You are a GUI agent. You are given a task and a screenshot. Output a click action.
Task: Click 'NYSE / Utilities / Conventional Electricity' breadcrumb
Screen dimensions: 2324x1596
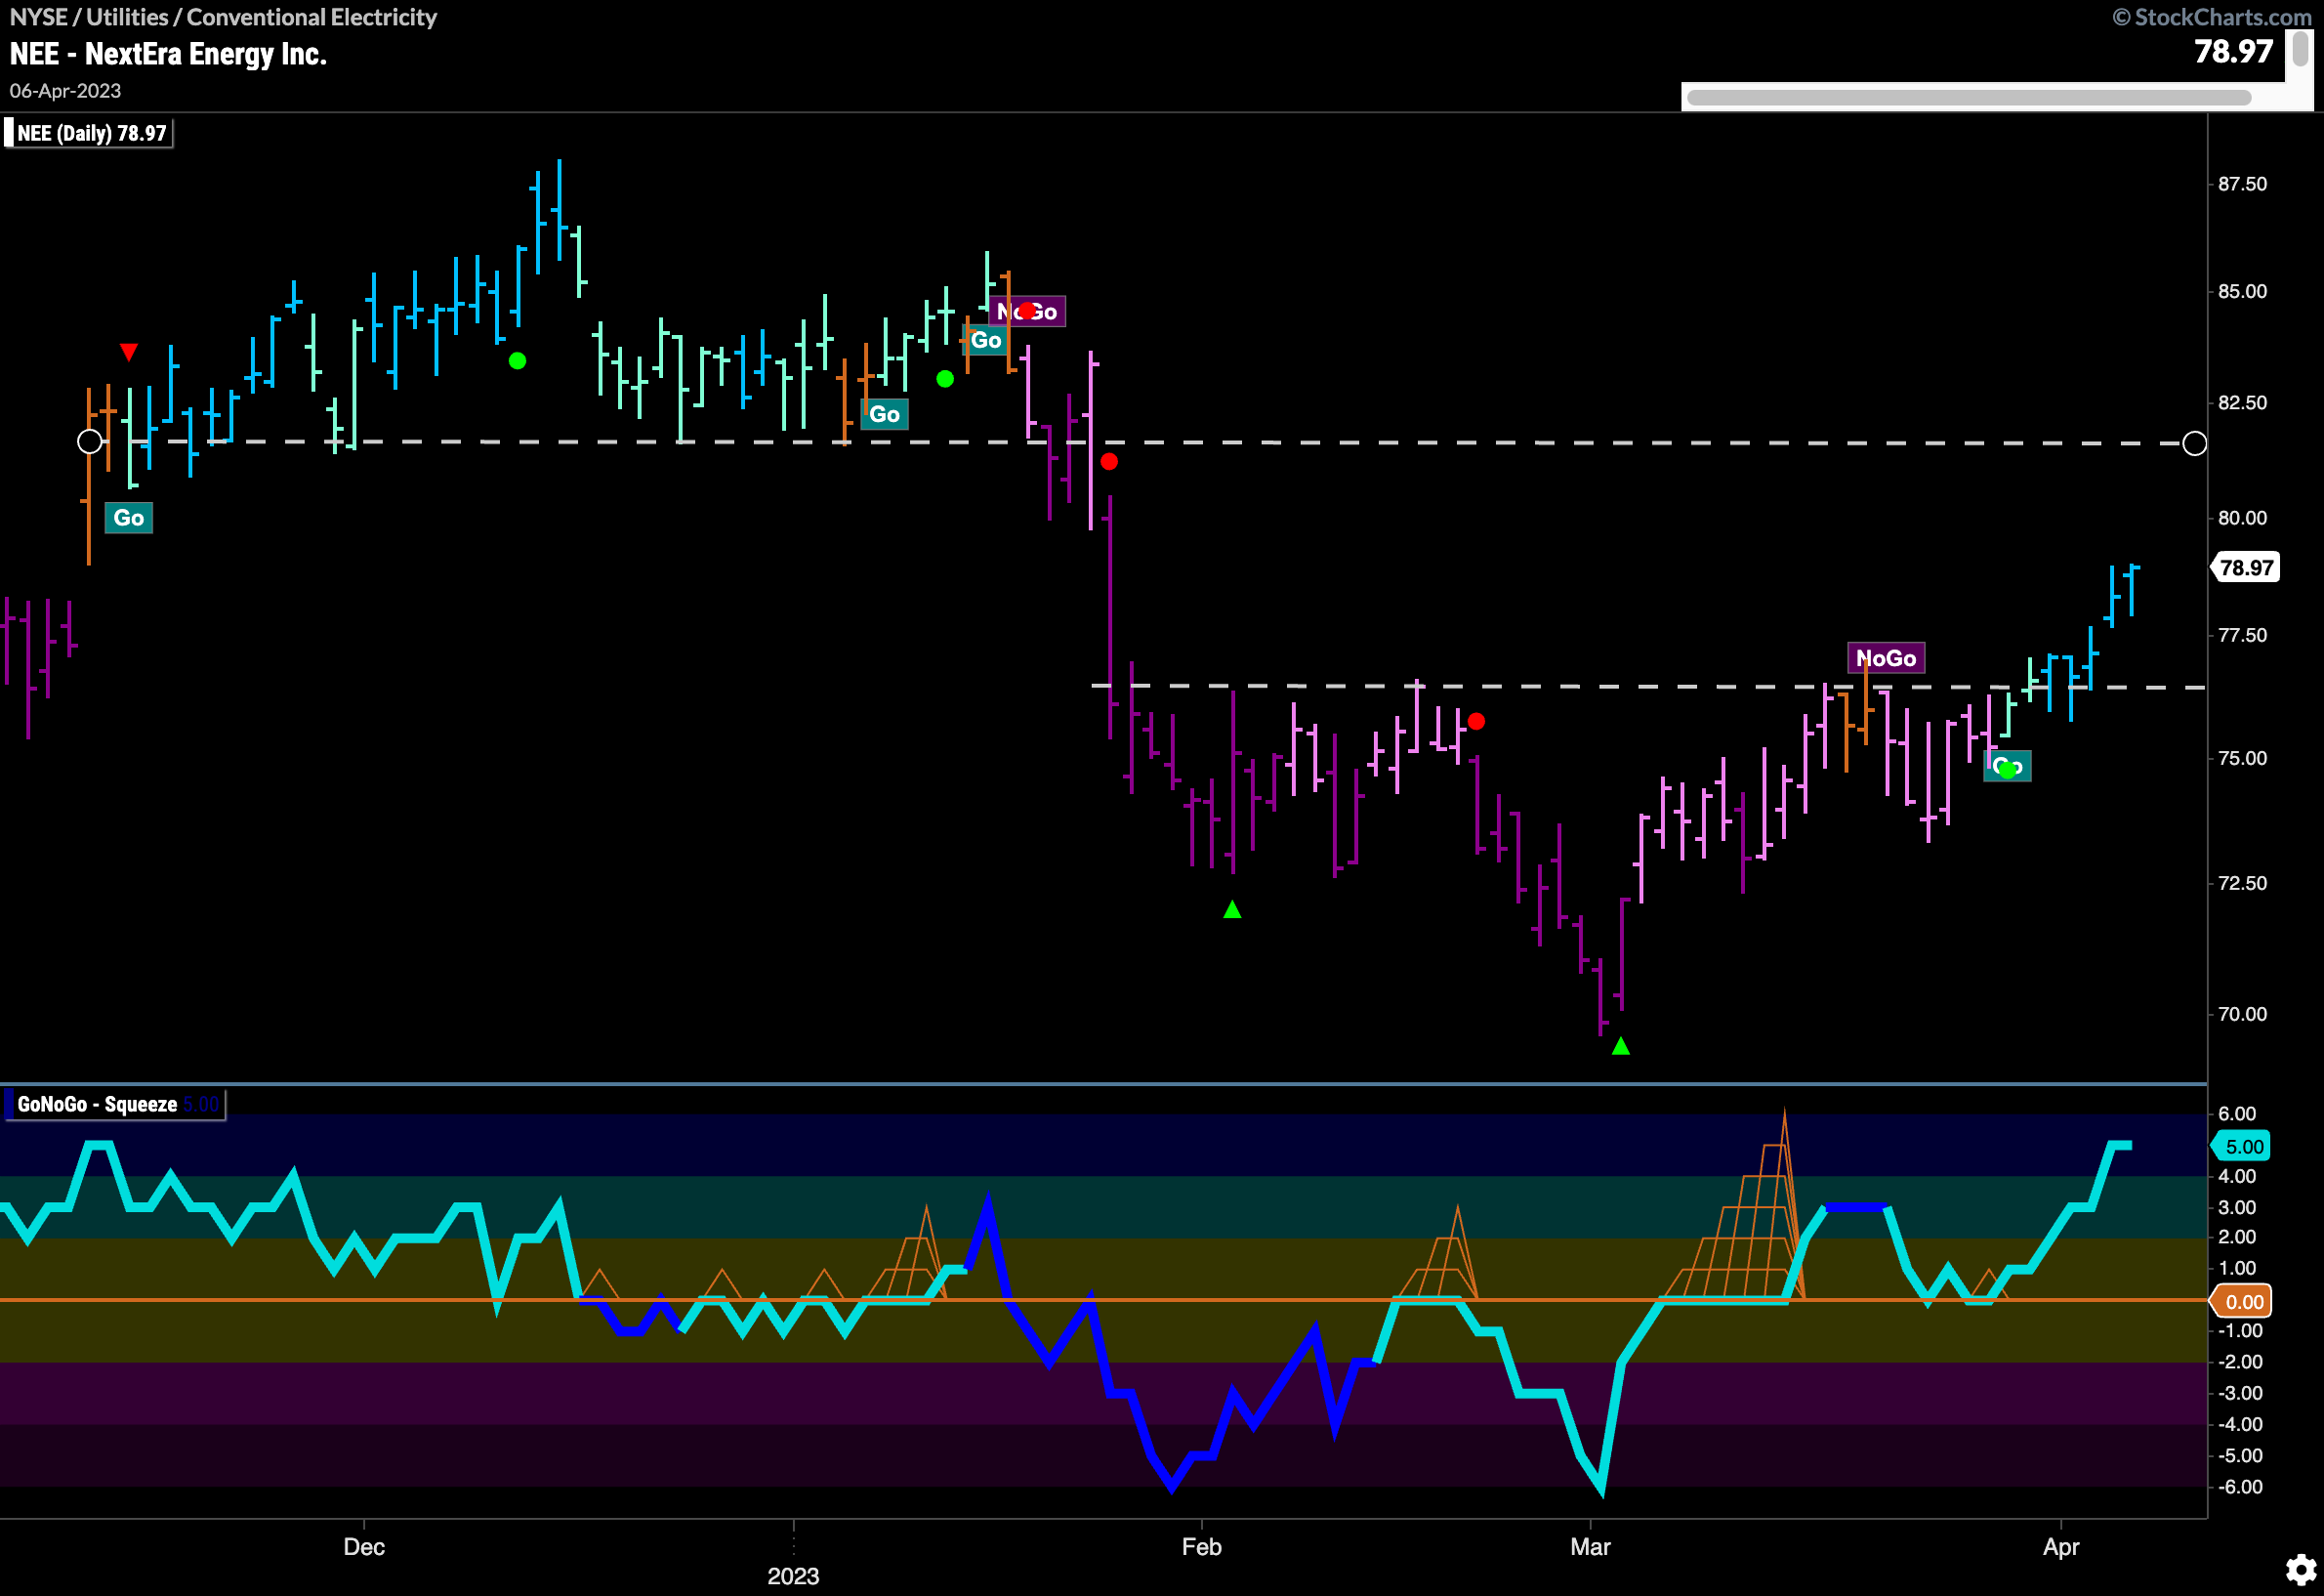click(223, 17)
